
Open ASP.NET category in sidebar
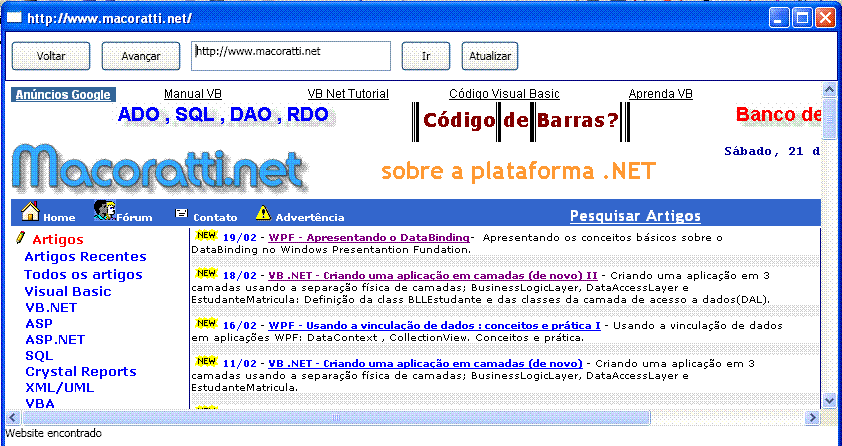point(55,340)
